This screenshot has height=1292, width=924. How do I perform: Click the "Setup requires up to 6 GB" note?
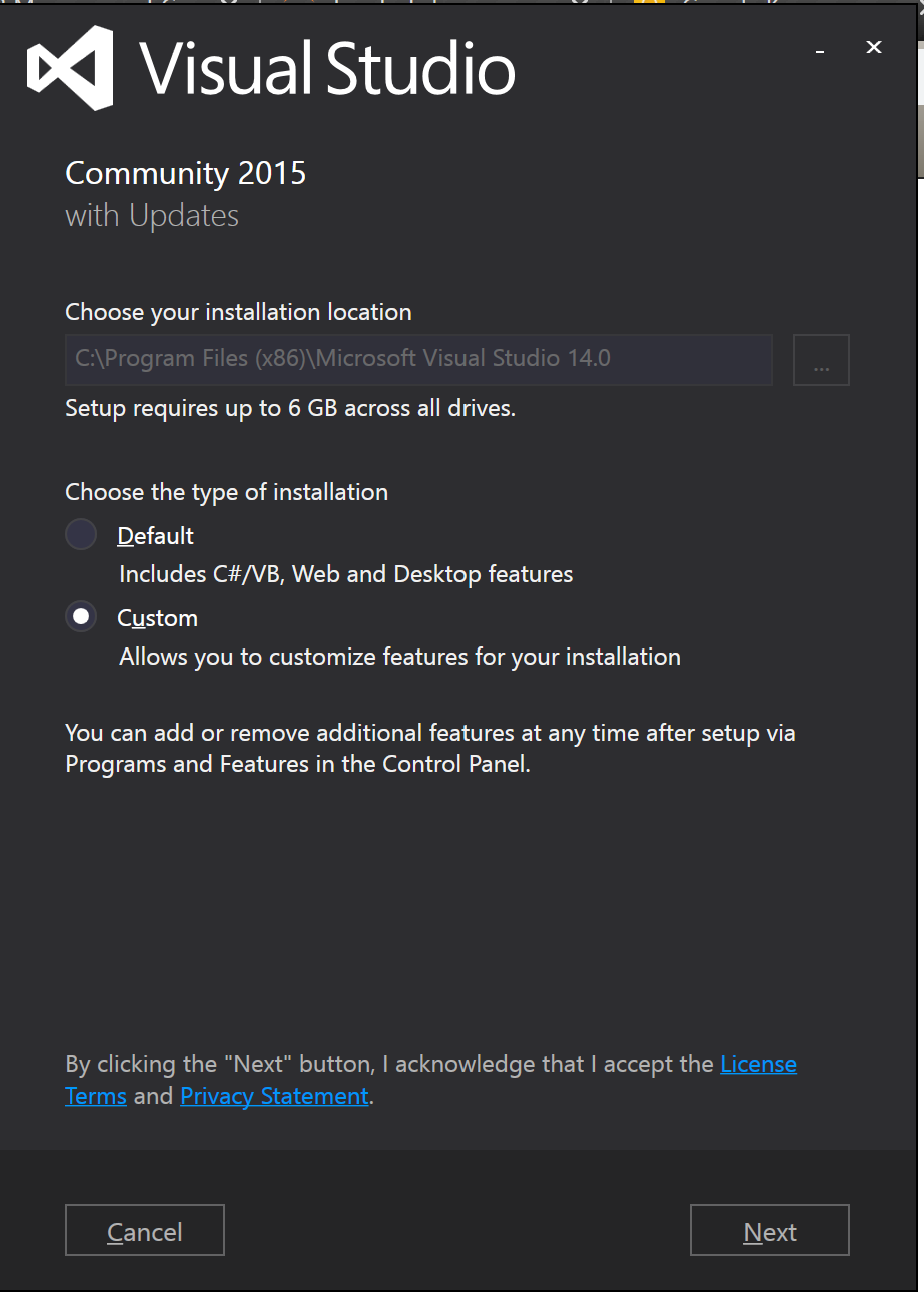(290, 408)
